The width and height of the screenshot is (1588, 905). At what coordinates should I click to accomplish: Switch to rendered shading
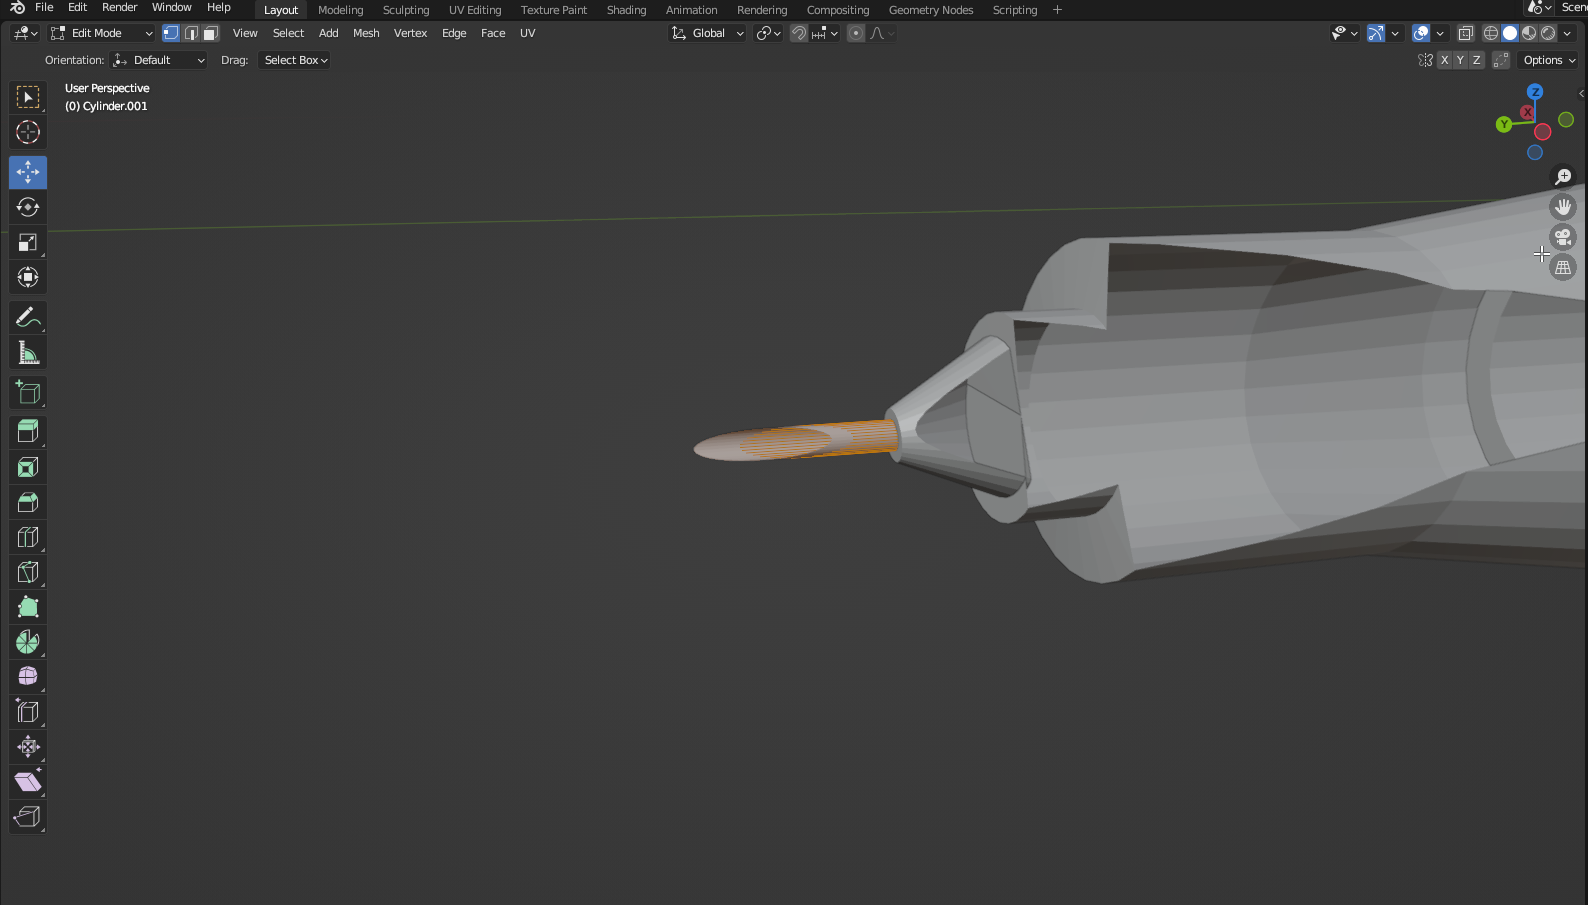pos(1548,33)
